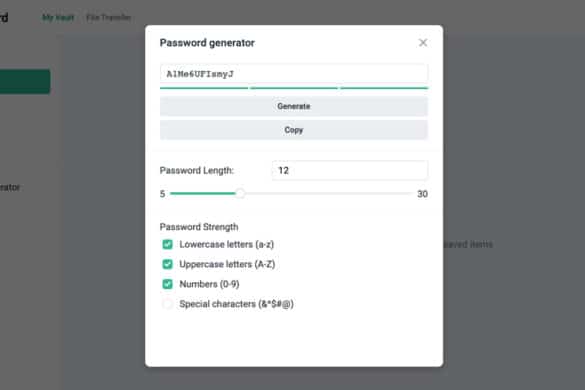This screenshot has width=585, height=390.
Task: Click the Numbers (0-9) label
Action: 209,284
